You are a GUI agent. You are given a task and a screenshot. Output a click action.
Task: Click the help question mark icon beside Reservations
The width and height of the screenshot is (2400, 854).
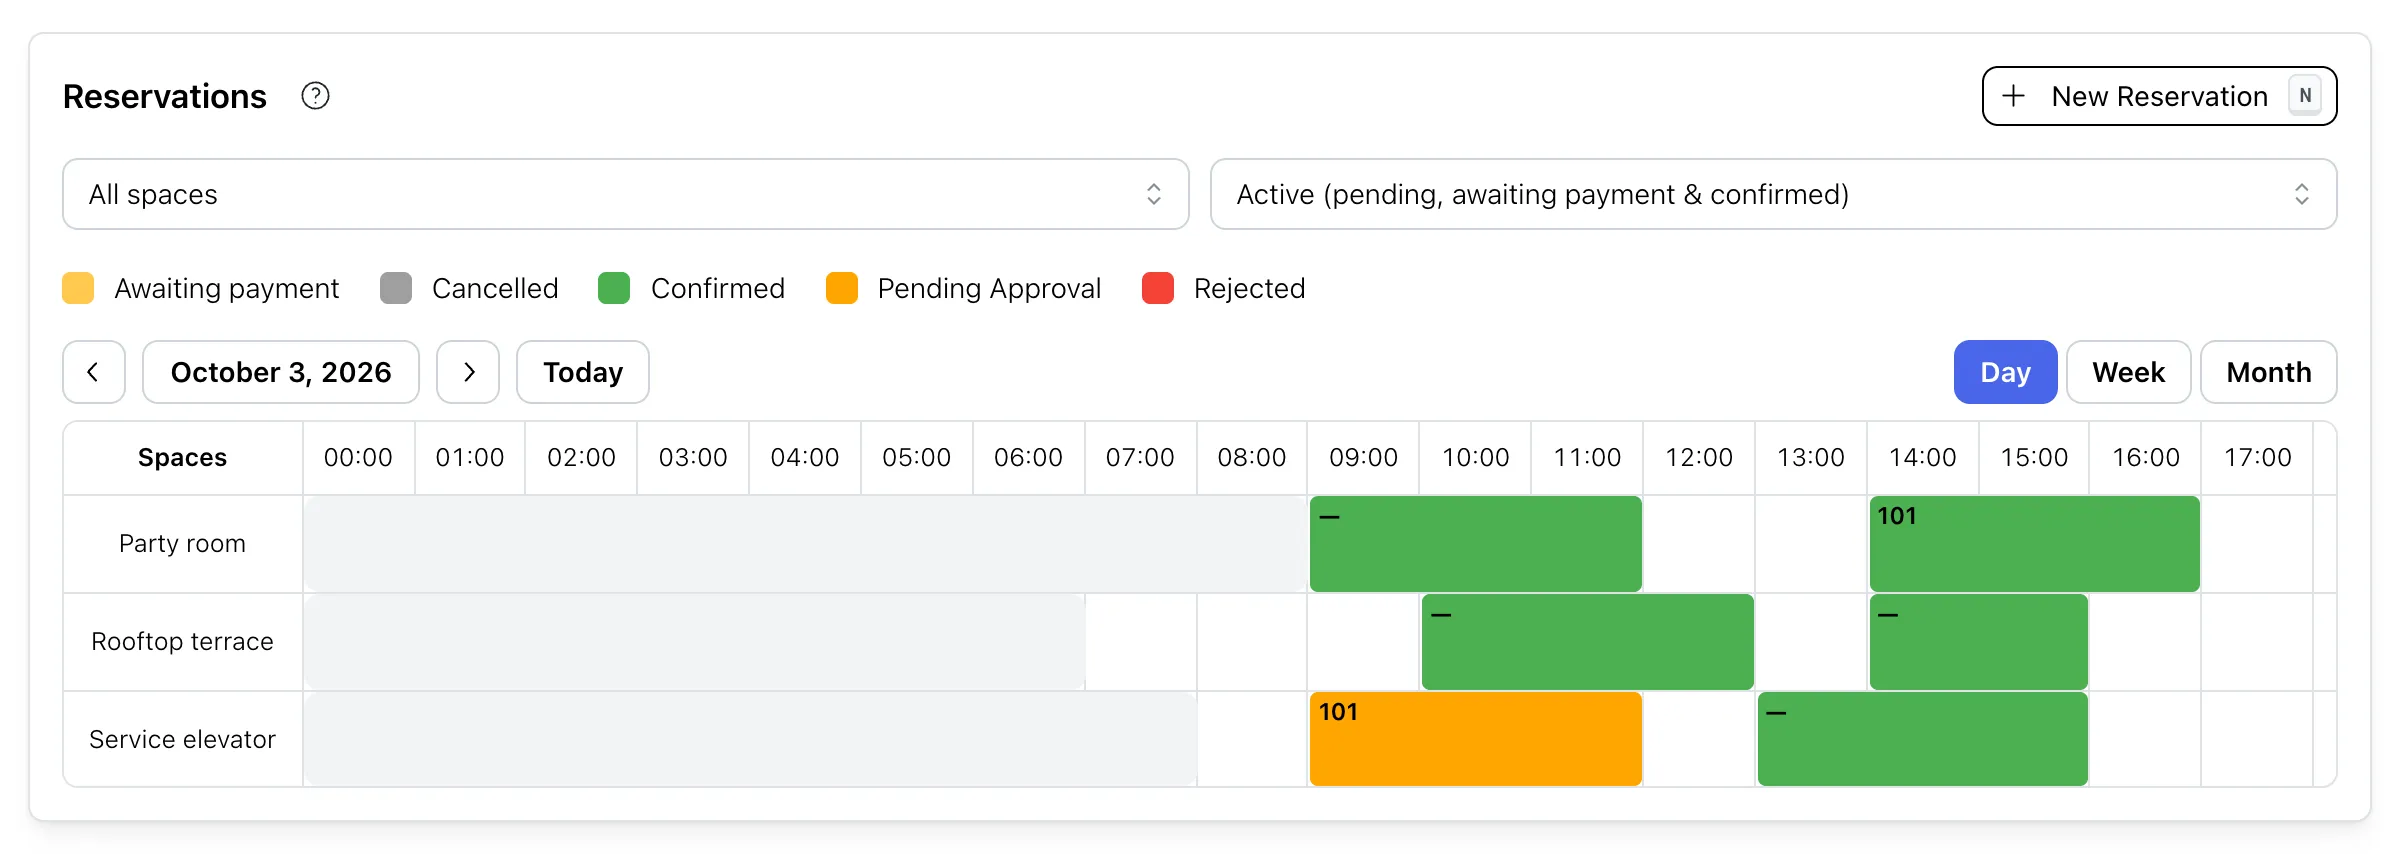315,96
